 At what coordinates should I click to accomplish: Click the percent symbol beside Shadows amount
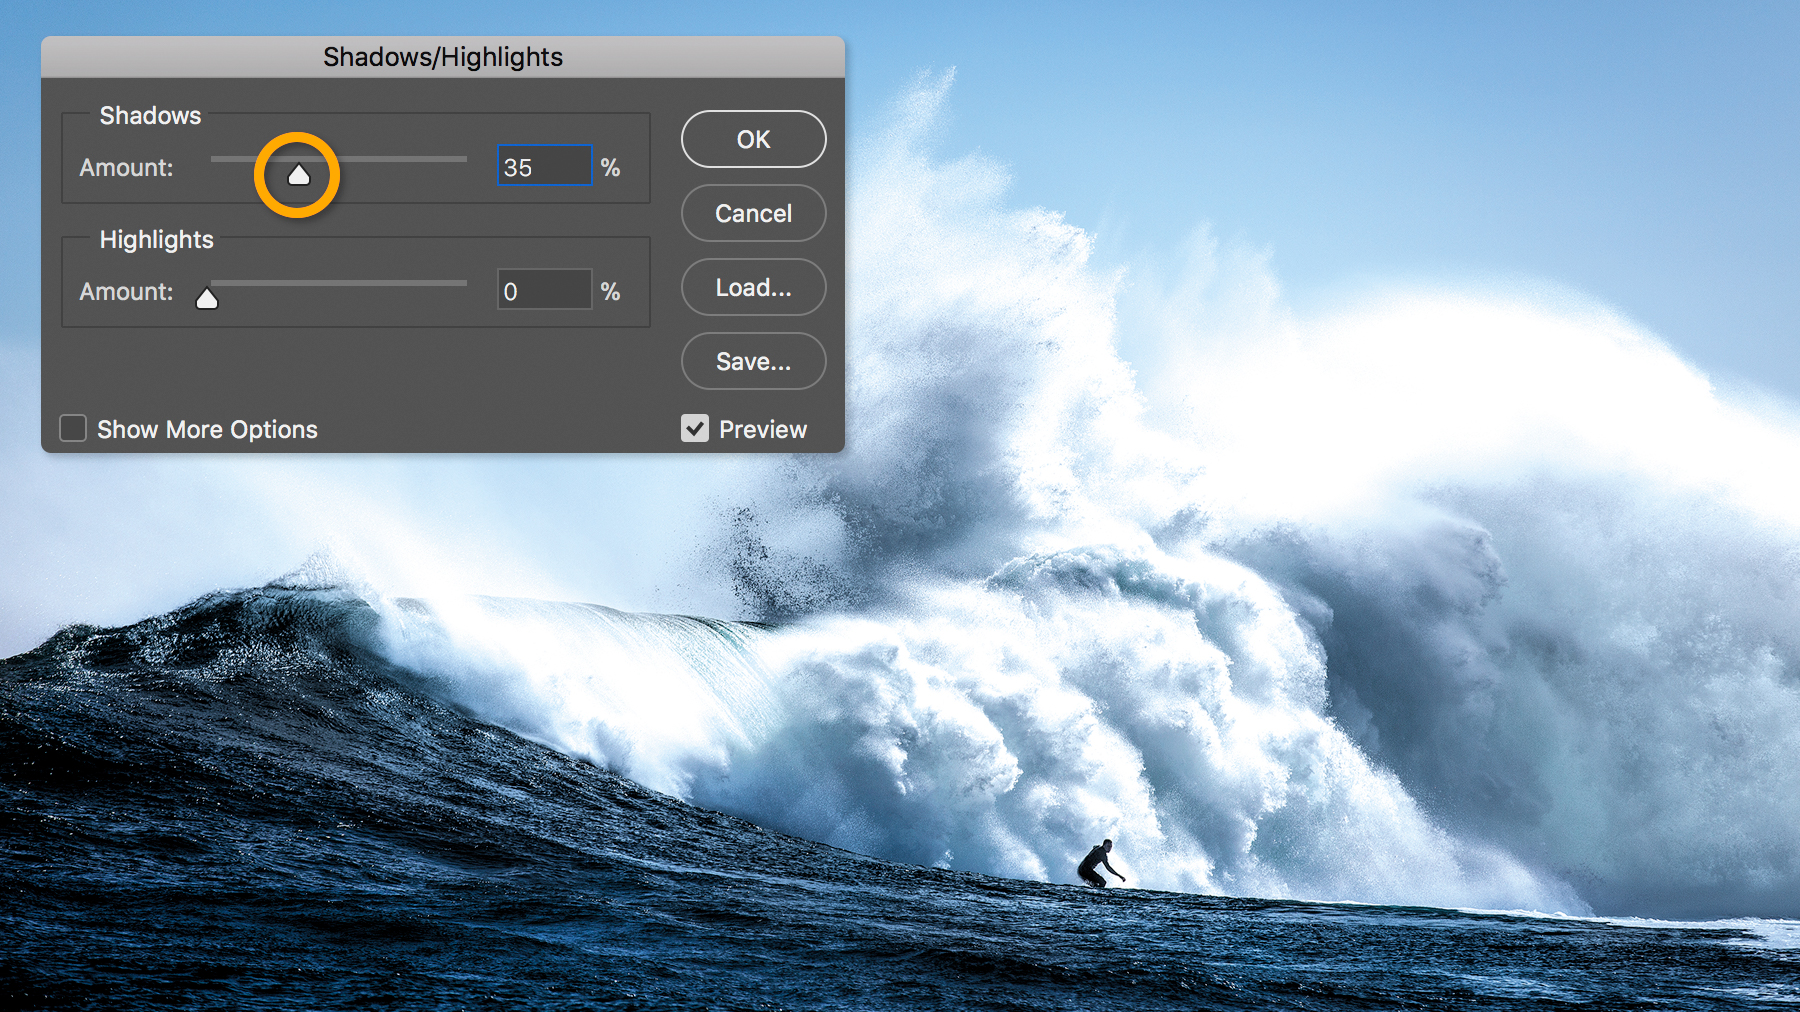[x=611, y=167]
